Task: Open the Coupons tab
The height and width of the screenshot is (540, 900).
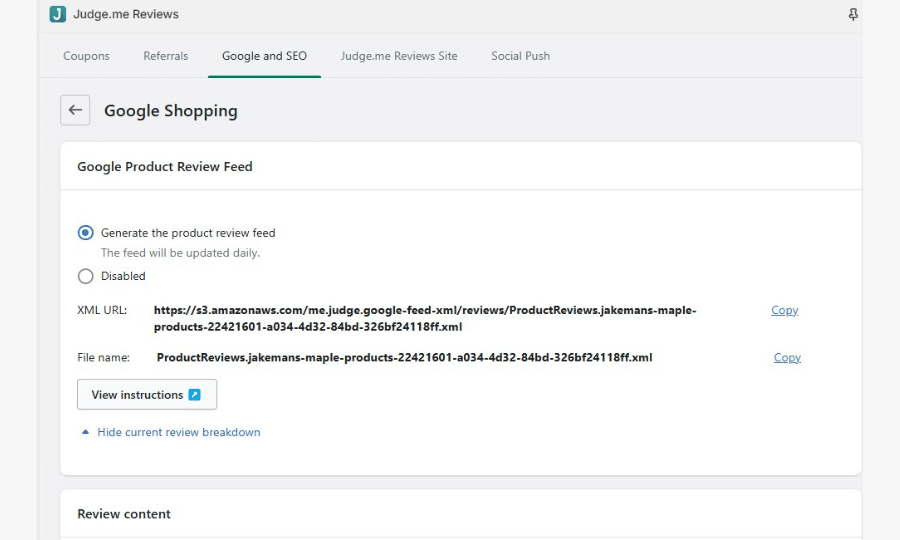Action: coord(86,56)
